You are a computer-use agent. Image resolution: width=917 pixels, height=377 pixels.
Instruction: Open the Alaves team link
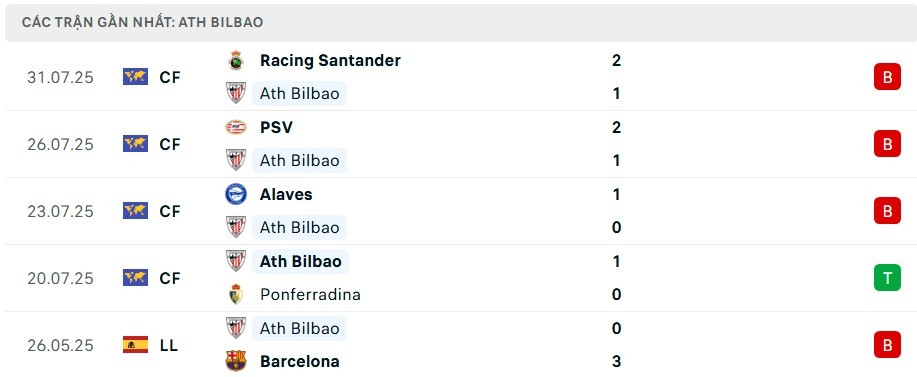pos(286,194)
